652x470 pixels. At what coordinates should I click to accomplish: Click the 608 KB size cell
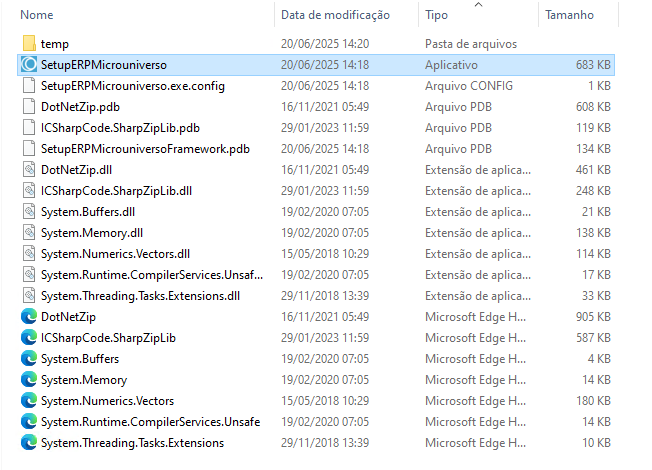pos(593,107)
